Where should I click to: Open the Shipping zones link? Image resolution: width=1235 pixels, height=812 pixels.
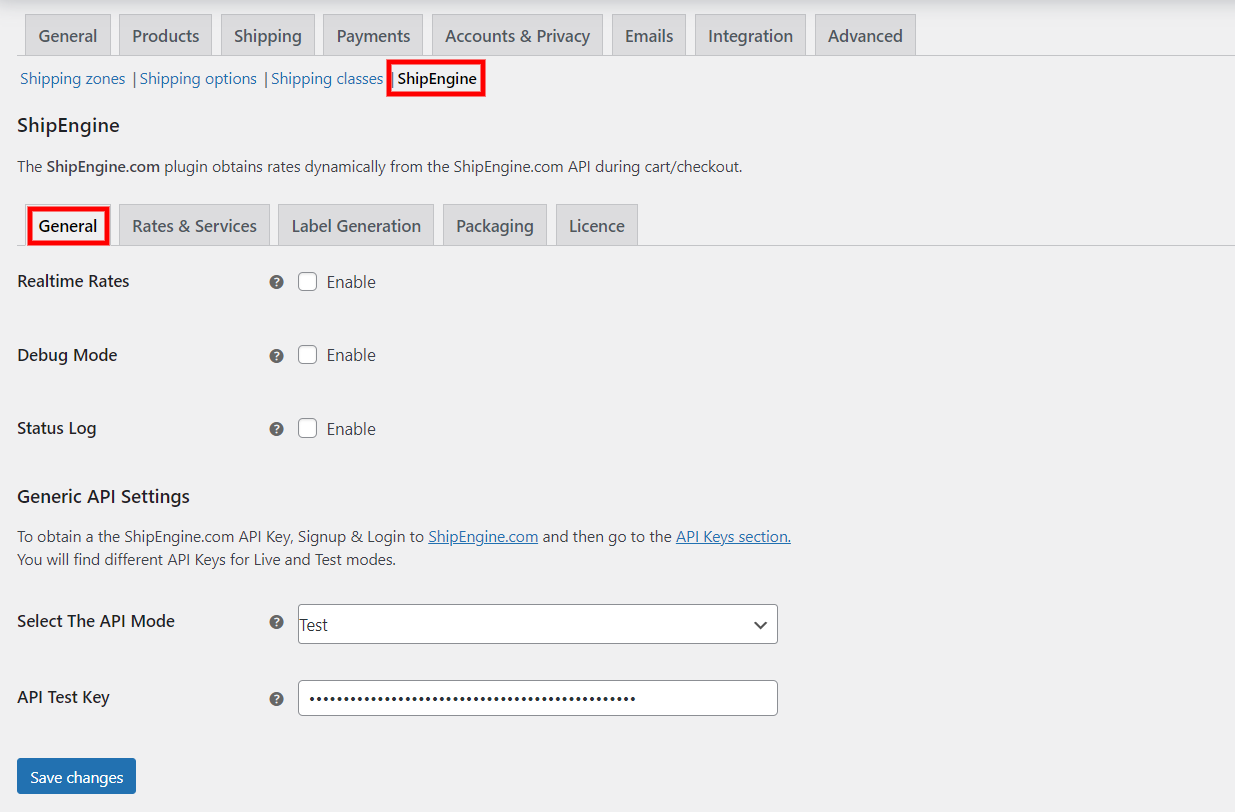pos(73,79)
